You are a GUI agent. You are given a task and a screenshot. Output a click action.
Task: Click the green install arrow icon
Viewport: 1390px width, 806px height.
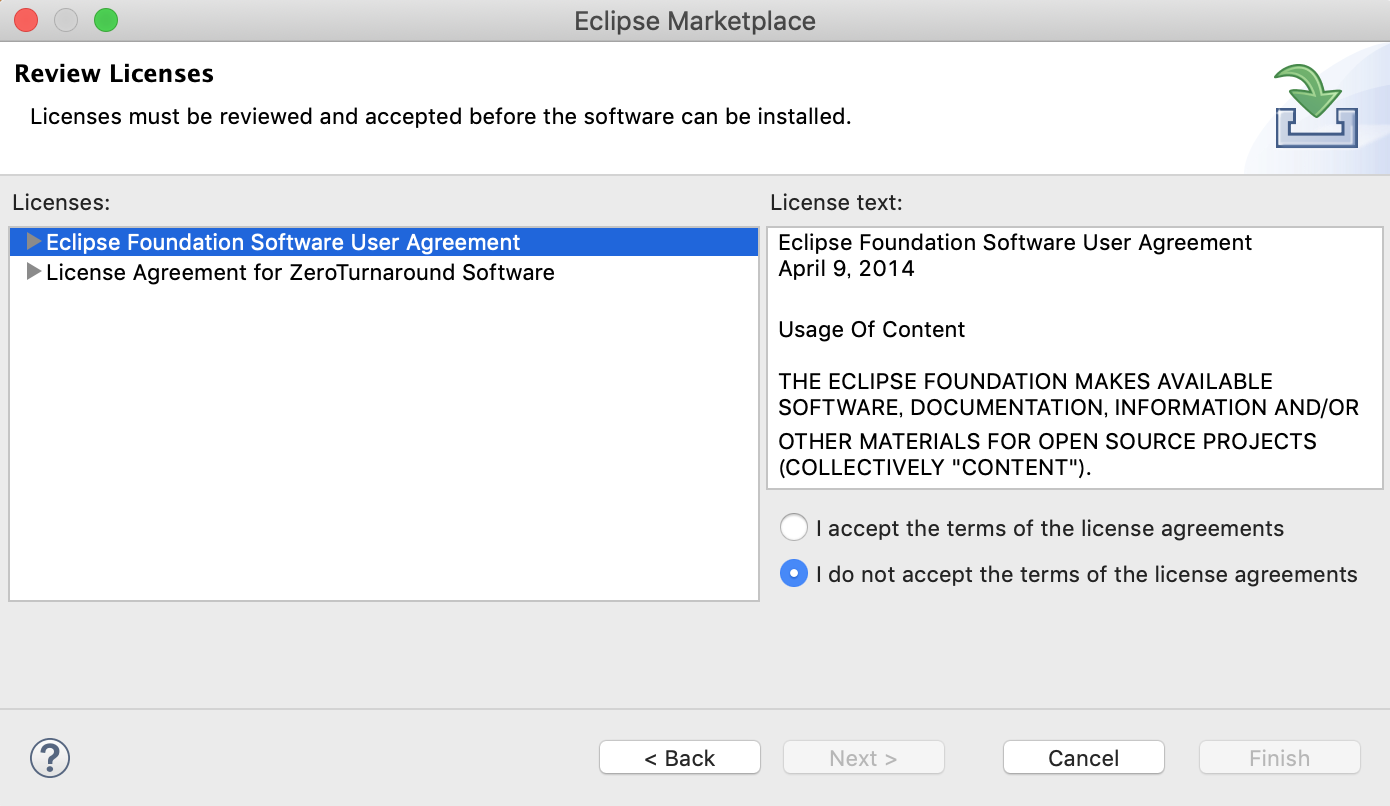click(x=1315, y=106)
